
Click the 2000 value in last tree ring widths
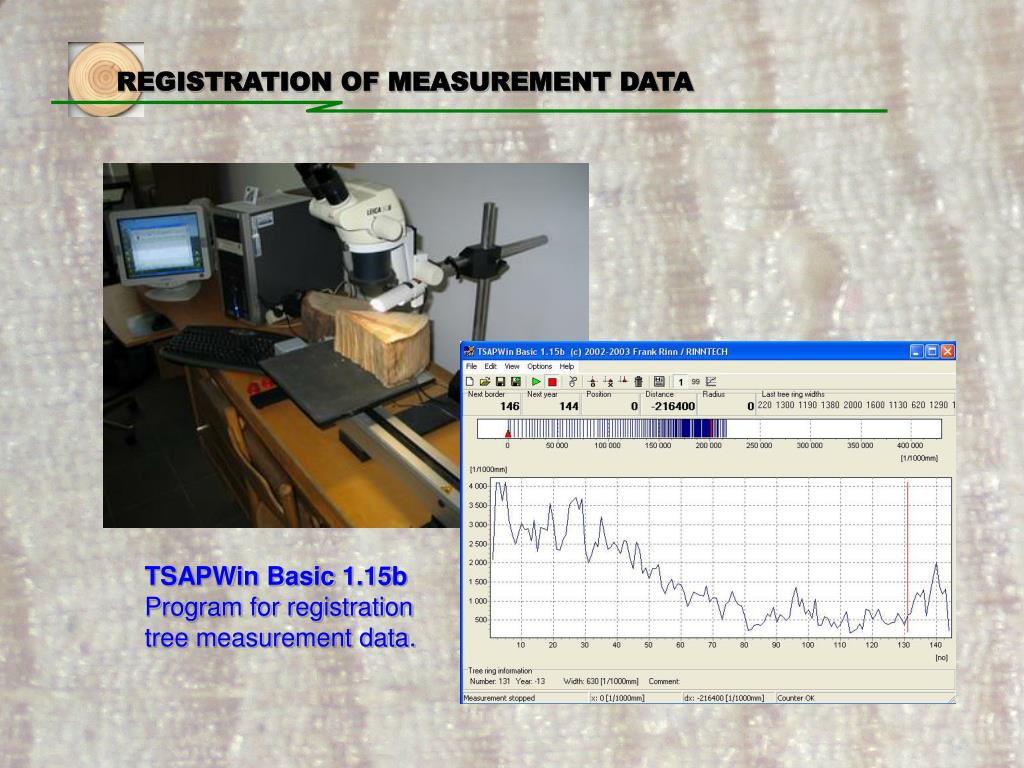[852, 405]
